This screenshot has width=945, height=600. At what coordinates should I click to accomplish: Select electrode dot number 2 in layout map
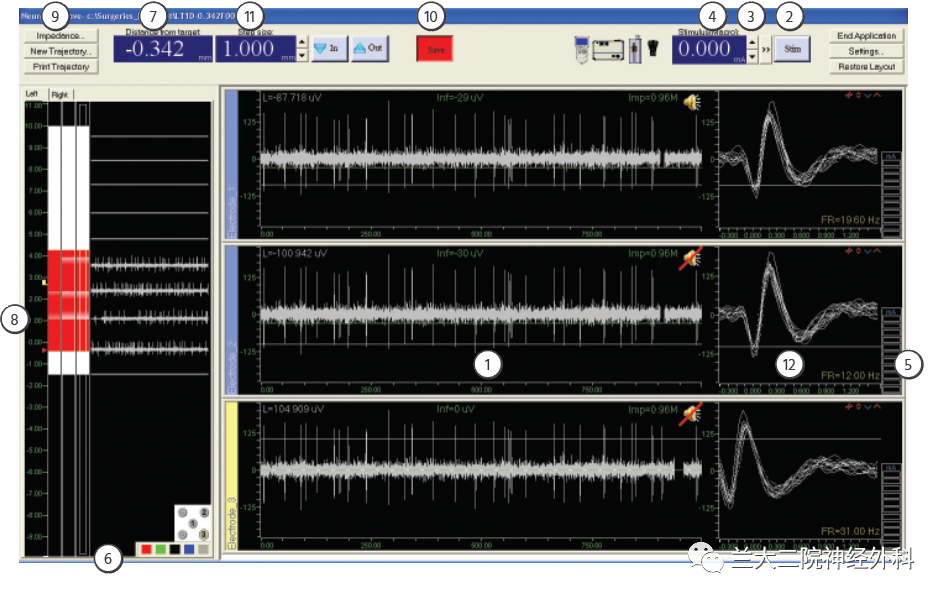tap(204, 513)
